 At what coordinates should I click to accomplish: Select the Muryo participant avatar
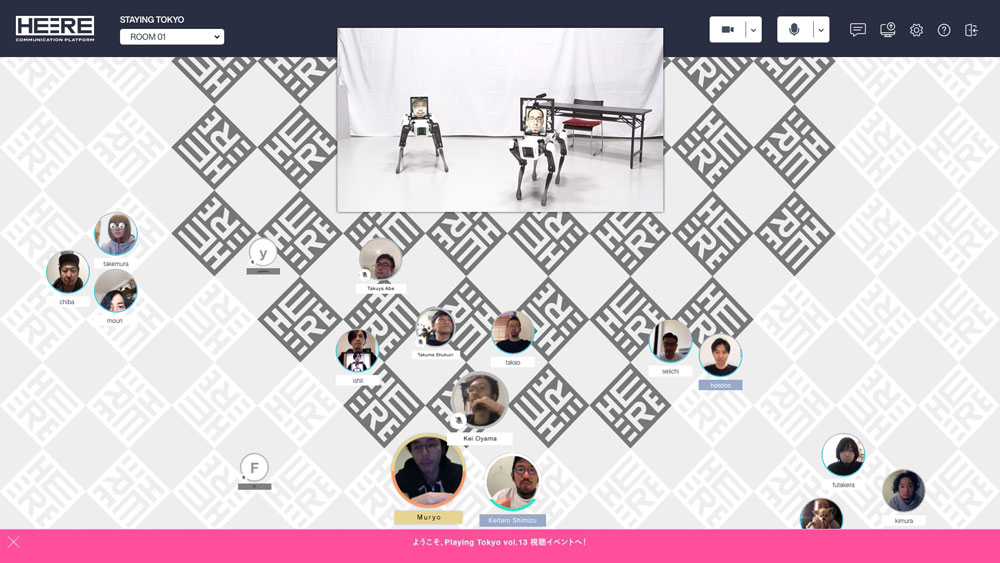(x=428, y=471)
